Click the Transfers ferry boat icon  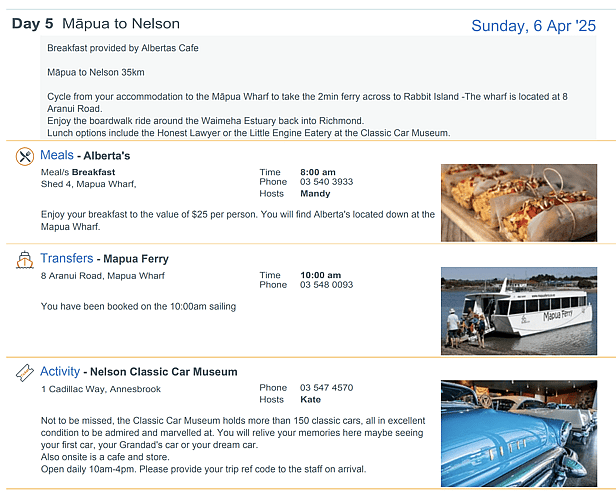[x=25, y=260]
